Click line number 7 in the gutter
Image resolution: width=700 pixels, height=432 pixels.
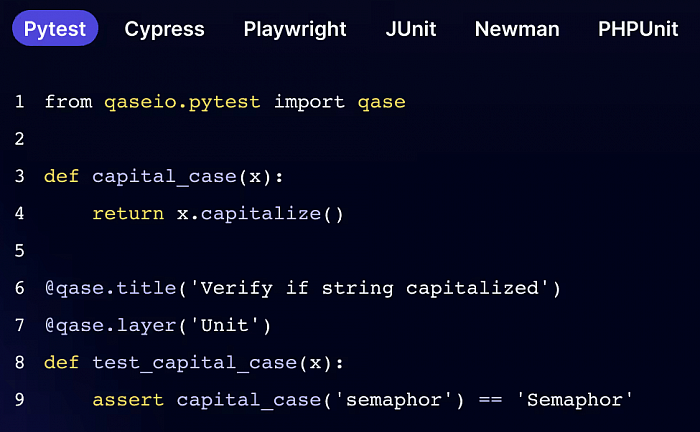tap(19, 325)
